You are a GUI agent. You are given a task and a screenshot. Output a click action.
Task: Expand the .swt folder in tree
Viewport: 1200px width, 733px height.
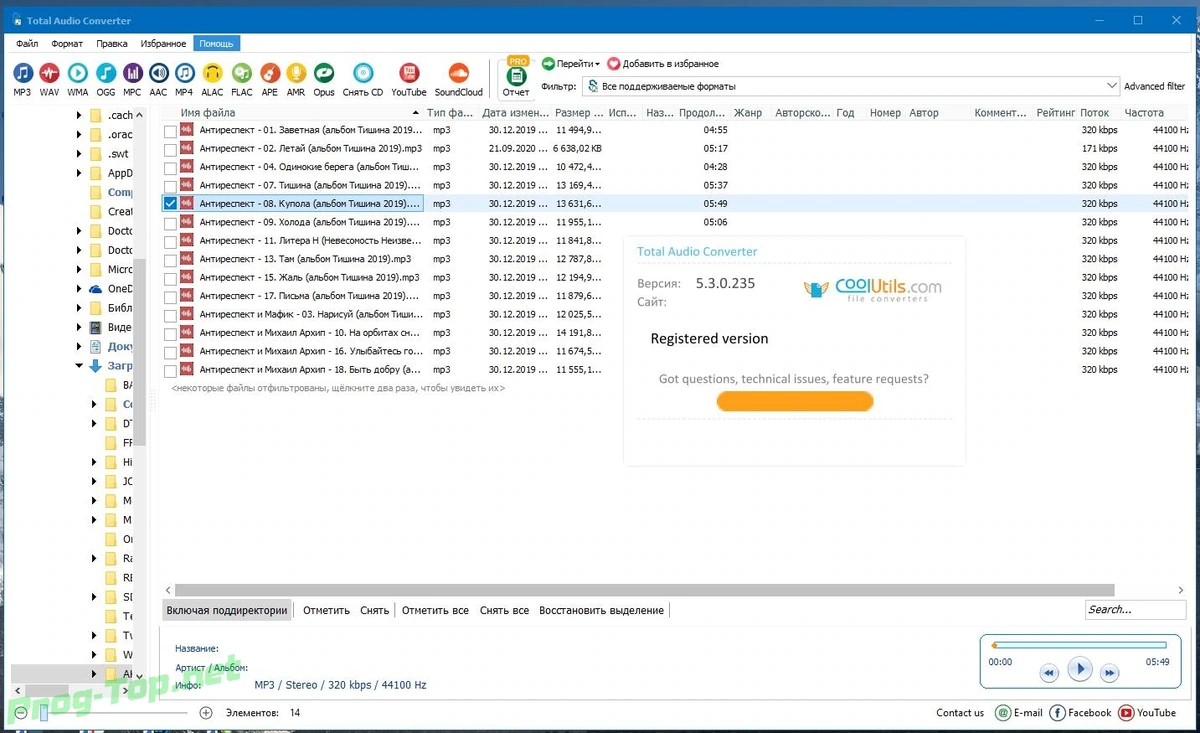click(80, 154)
